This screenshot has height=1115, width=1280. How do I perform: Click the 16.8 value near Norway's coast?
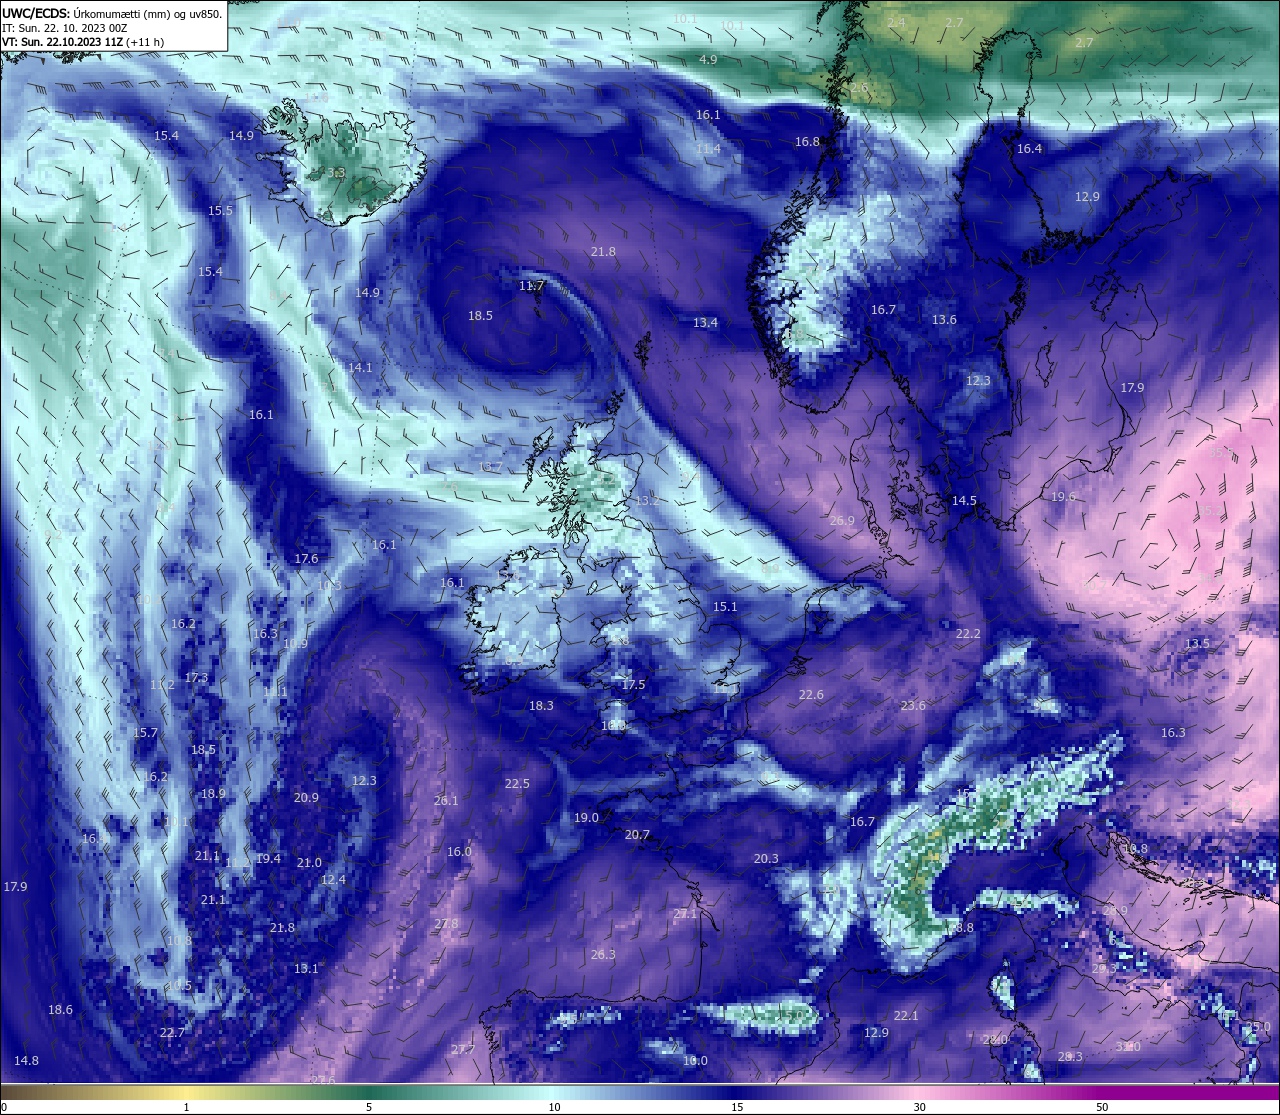pyautogui.click(x=807, y=142)
